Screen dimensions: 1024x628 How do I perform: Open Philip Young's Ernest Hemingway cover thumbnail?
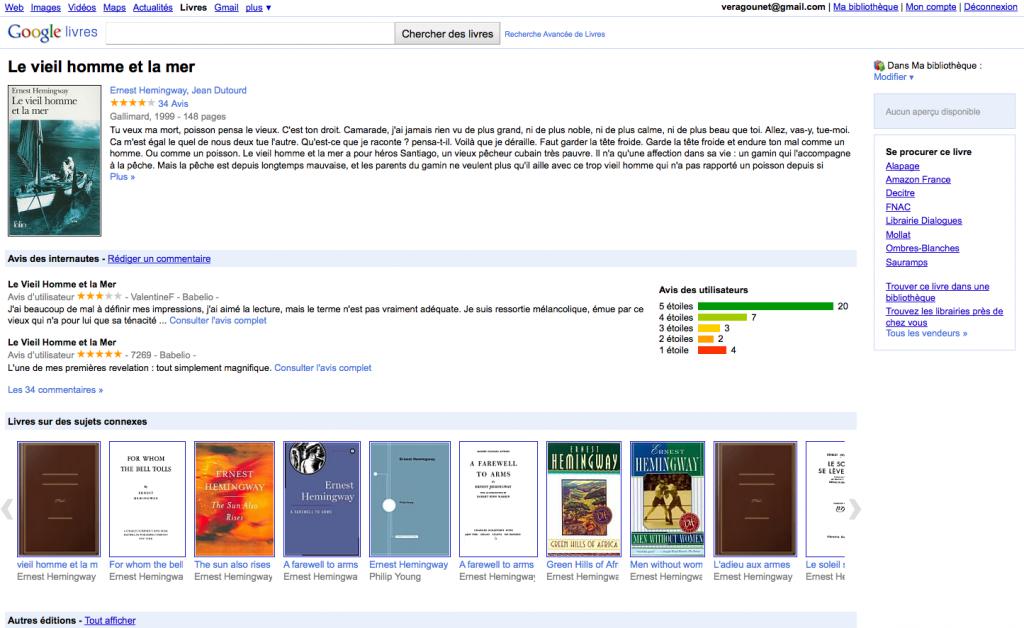(409, 499)
